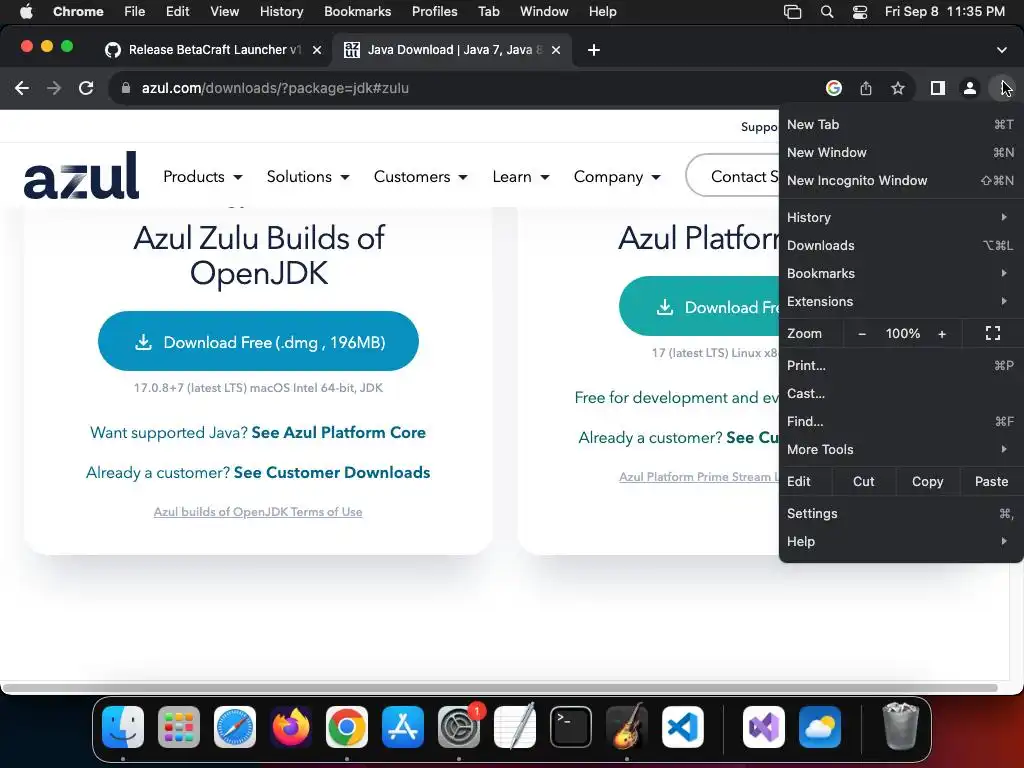Click Paste in the Edit row
This screenshot has height=768, width=1024.
[991, 481]
